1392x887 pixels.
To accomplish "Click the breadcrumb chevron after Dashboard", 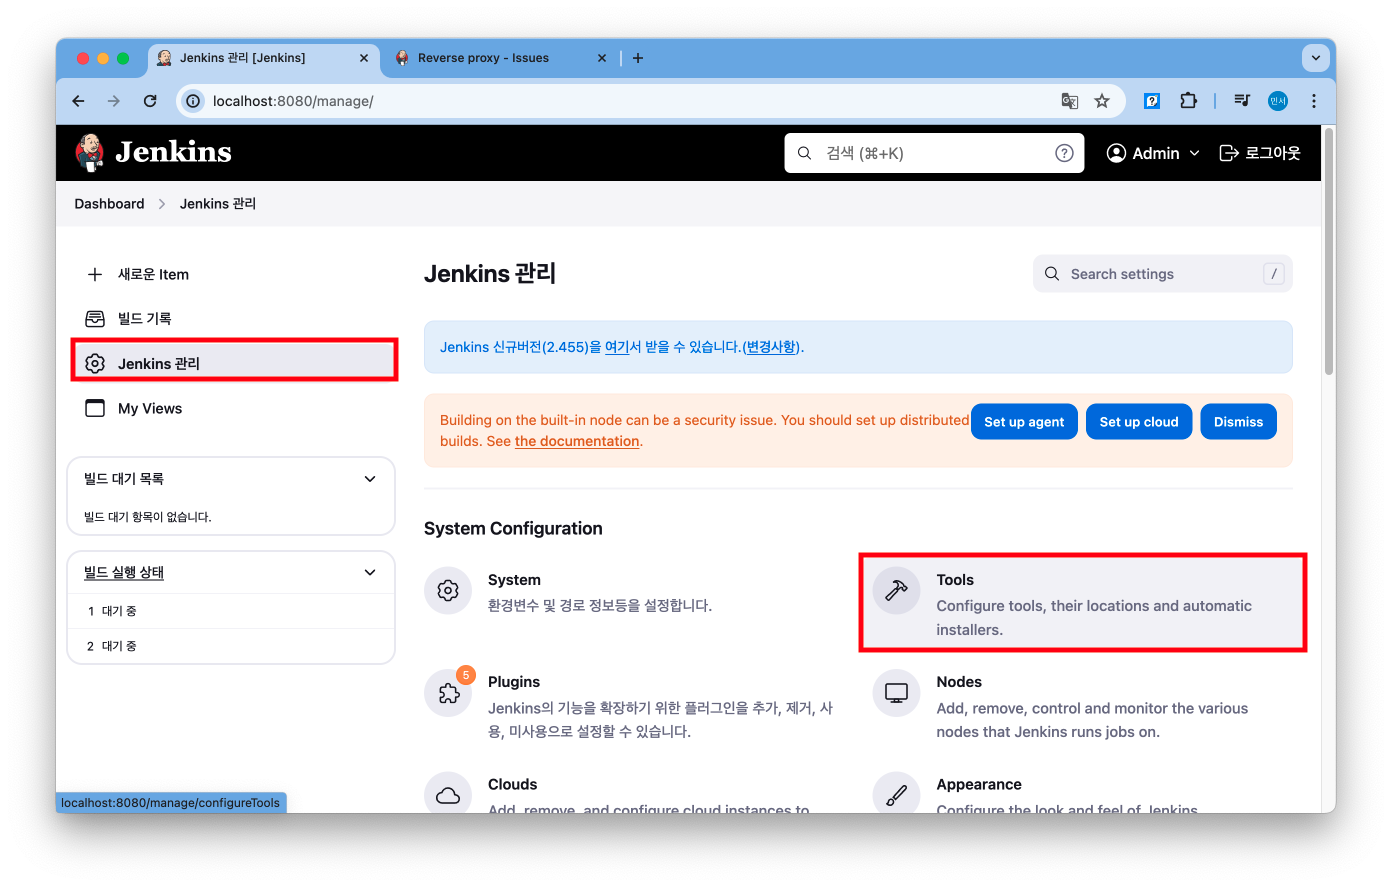I will (x=162, y=204).
